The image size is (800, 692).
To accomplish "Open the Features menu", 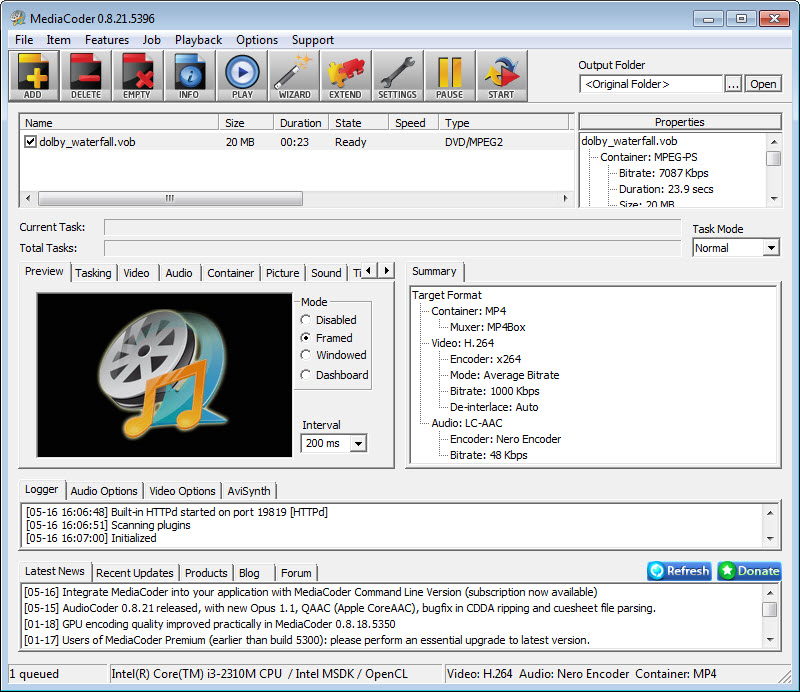I will [107, 40].
